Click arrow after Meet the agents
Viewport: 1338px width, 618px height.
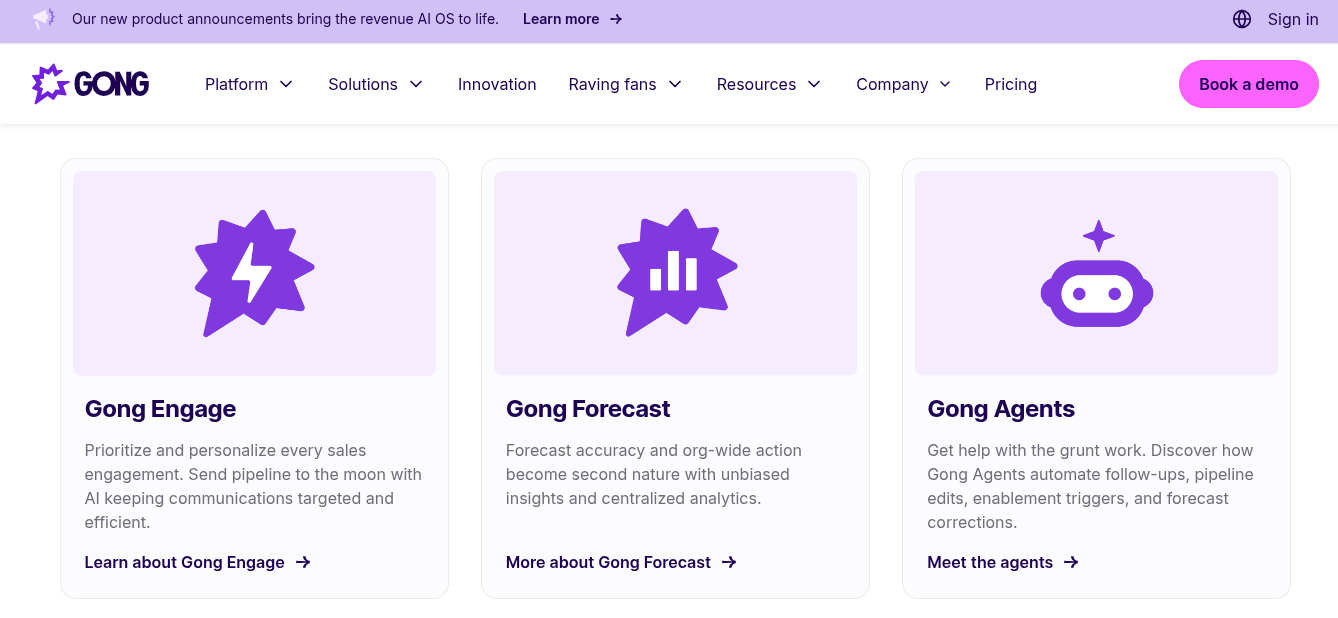(1071, 562)
